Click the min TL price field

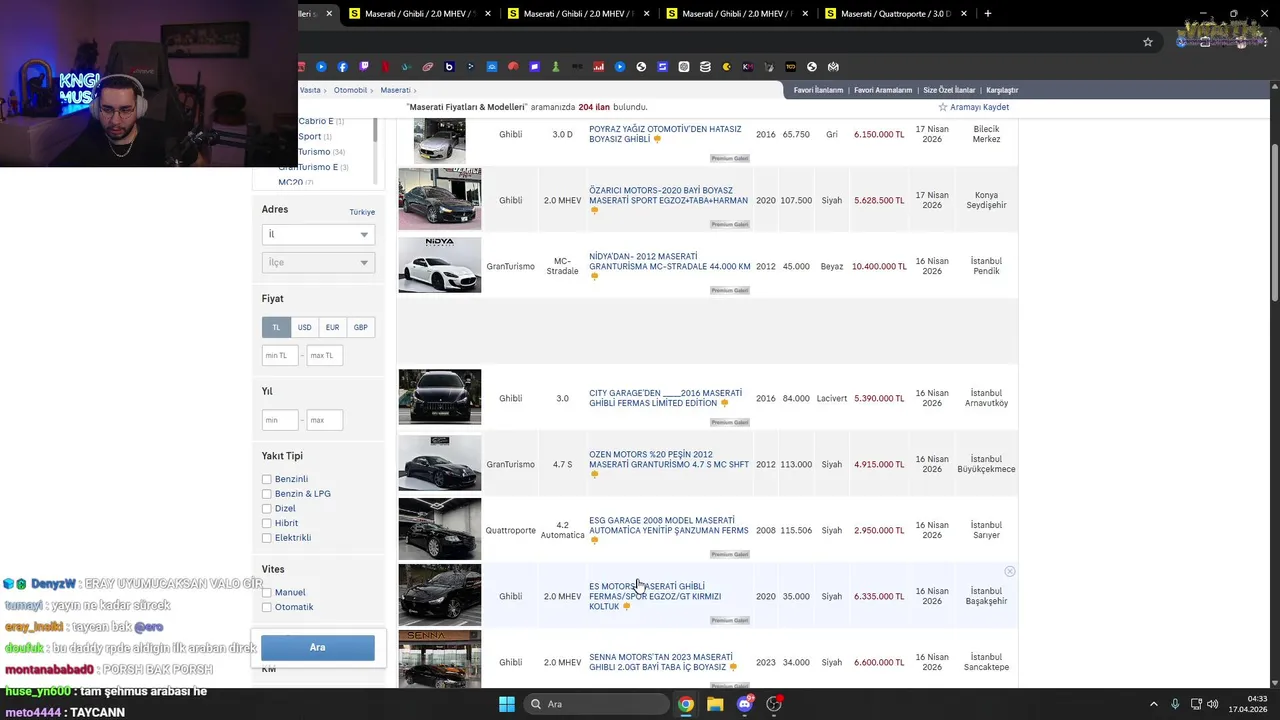tap(280, 355)
